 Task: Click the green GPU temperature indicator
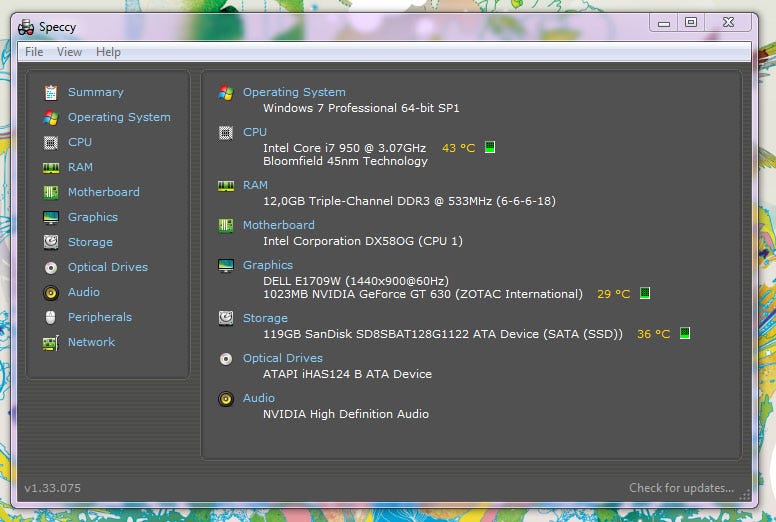click(645, 294)
